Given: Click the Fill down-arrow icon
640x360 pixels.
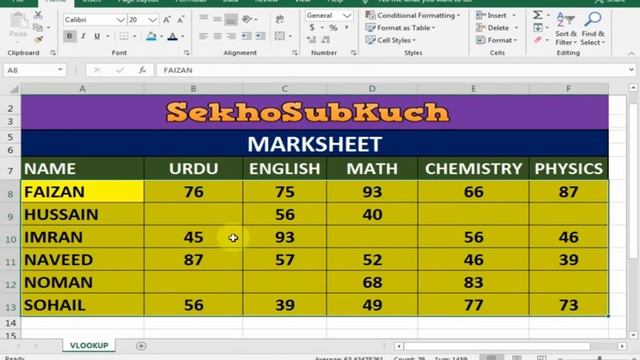Looking at the screenshot, I should pyautogui.click(x=538, y=28).
